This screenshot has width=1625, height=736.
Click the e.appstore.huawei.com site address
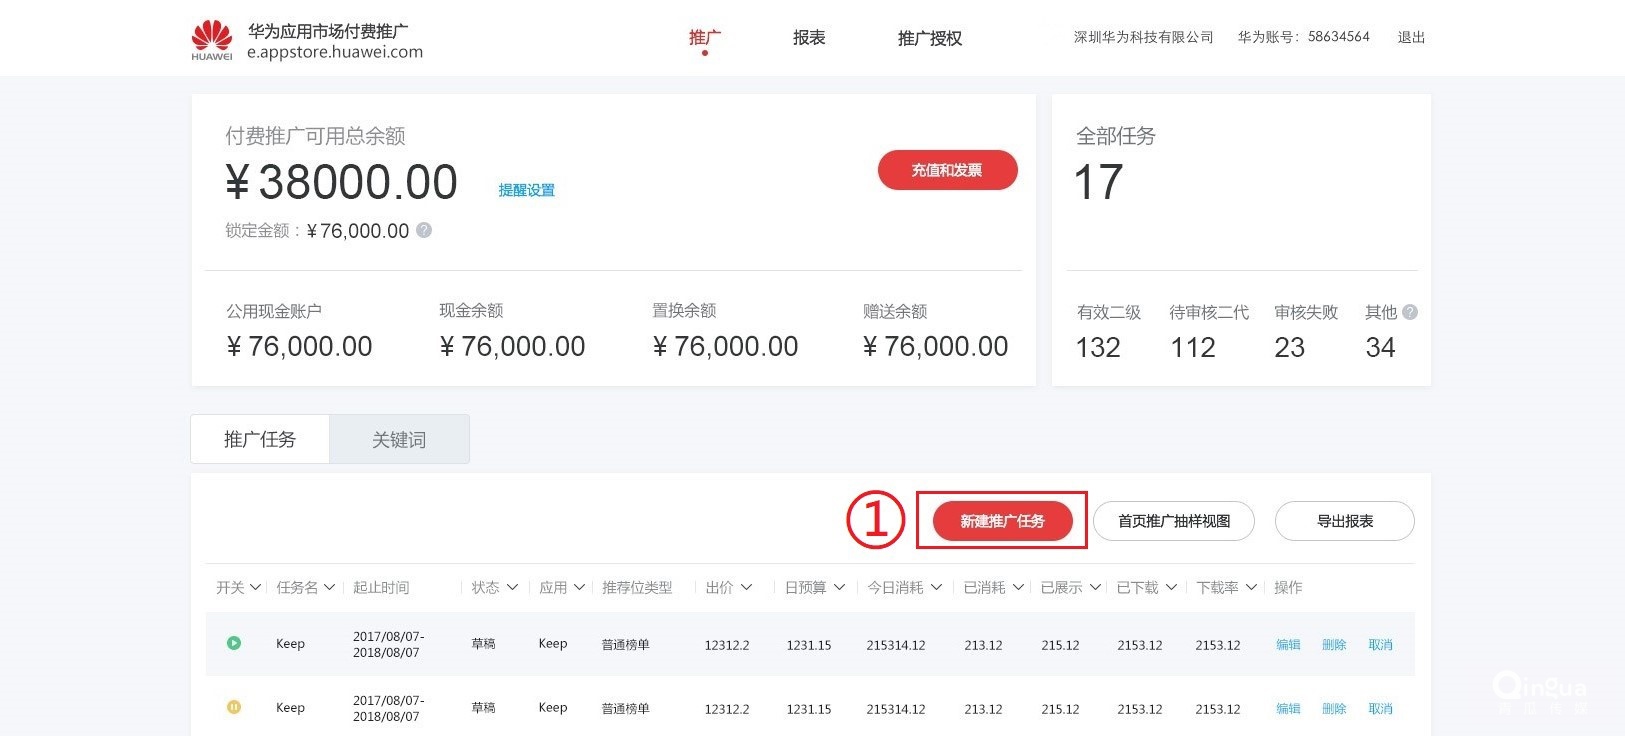pyautogui.click(x=335, y=52)
